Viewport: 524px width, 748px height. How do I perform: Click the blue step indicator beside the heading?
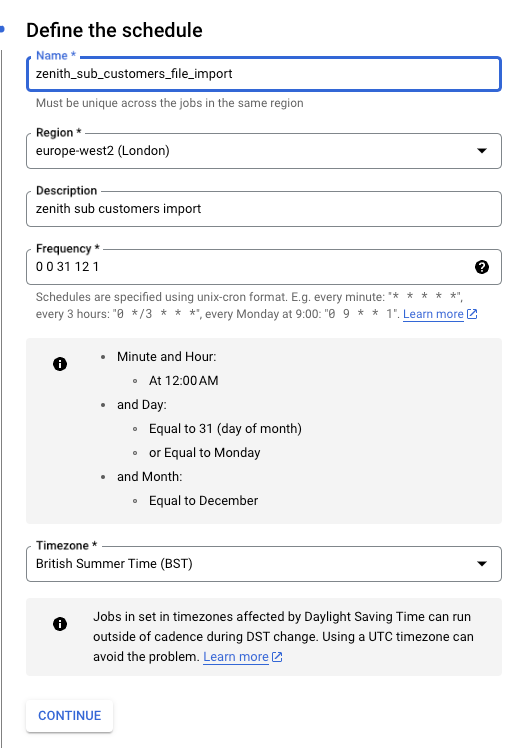(2, 30)
